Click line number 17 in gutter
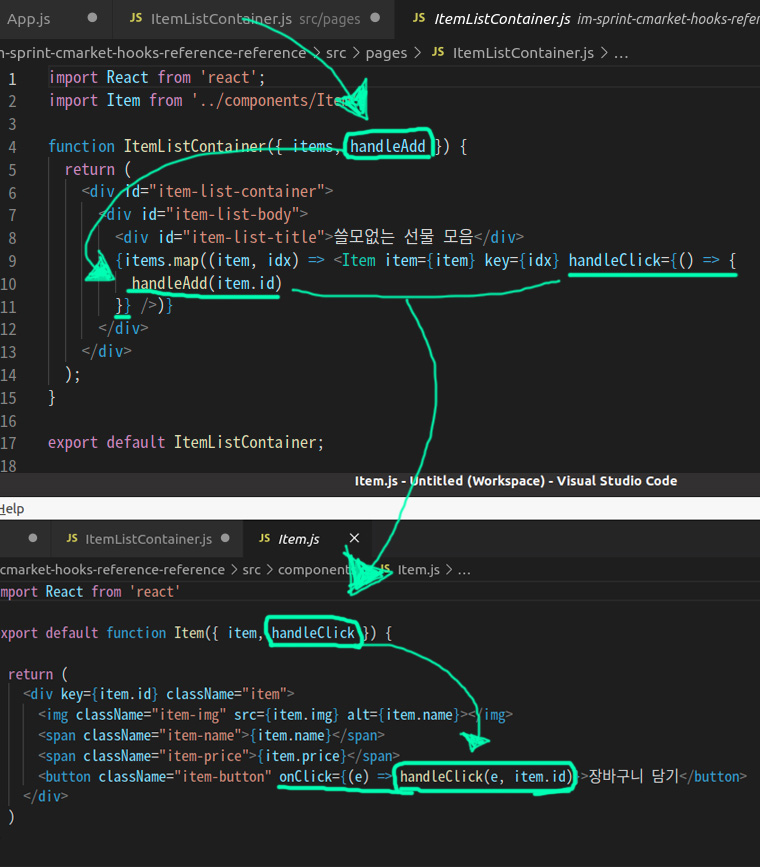 (8, 443)
